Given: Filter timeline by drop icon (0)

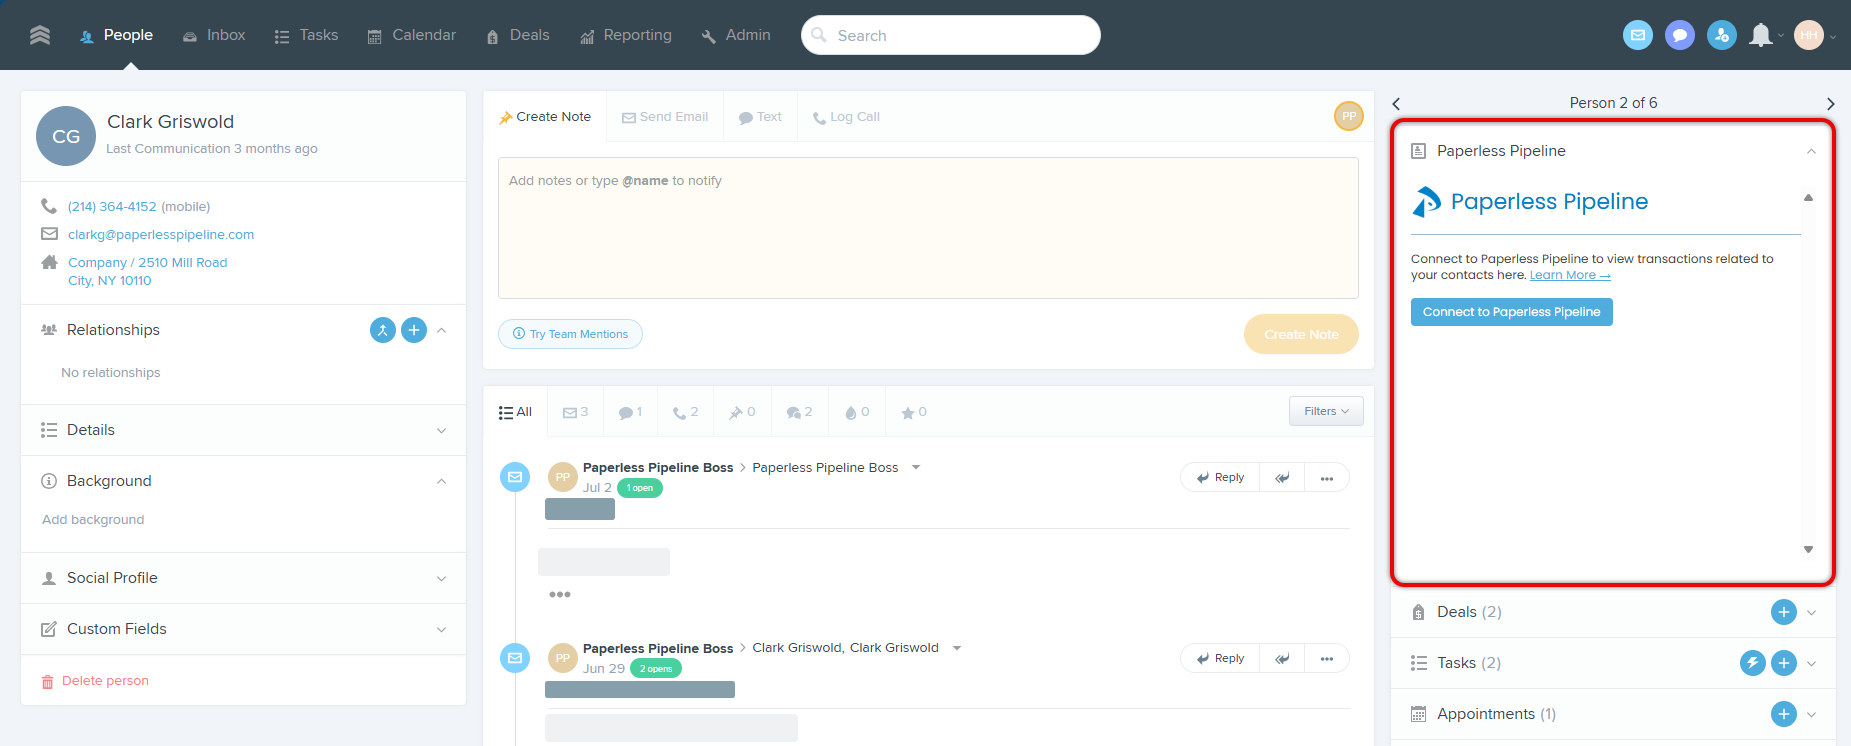Looking at the screenshot, I should tap(857, 412).
